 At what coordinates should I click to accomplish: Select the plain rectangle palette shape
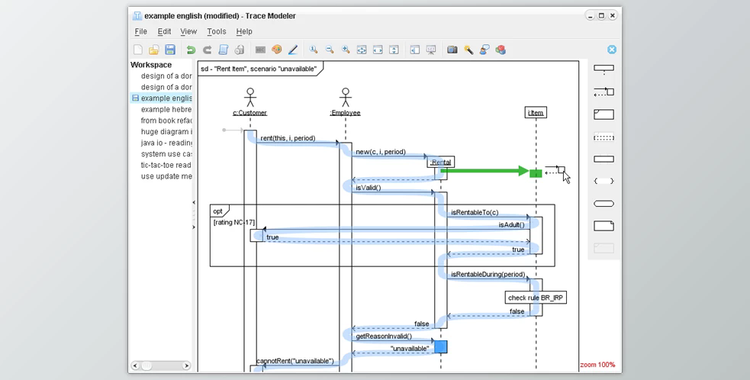pyautogui.click(x=604, y=159)
